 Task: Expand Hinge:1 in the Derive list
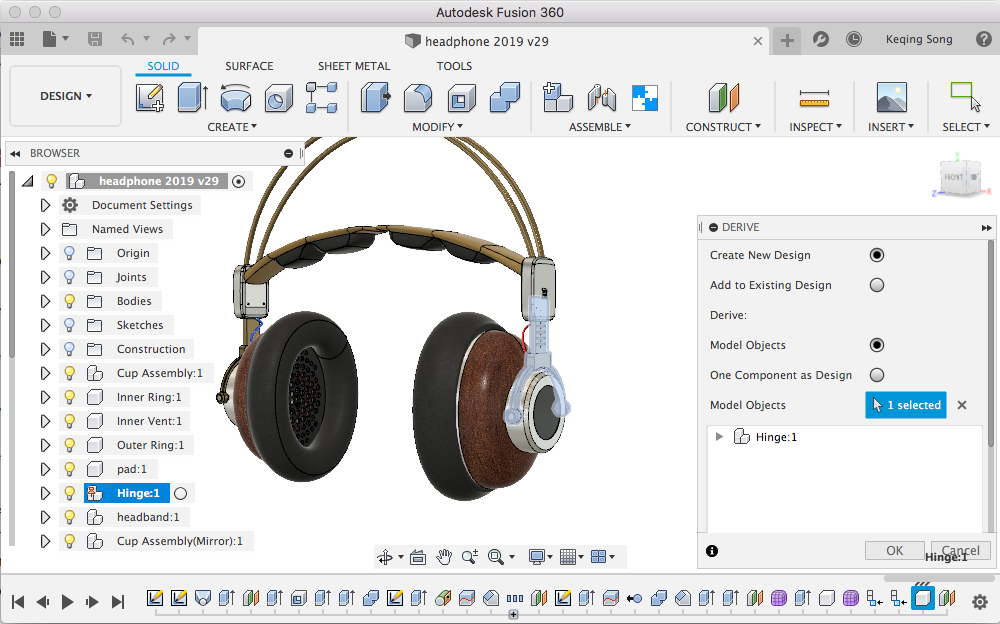coord(719,437)
